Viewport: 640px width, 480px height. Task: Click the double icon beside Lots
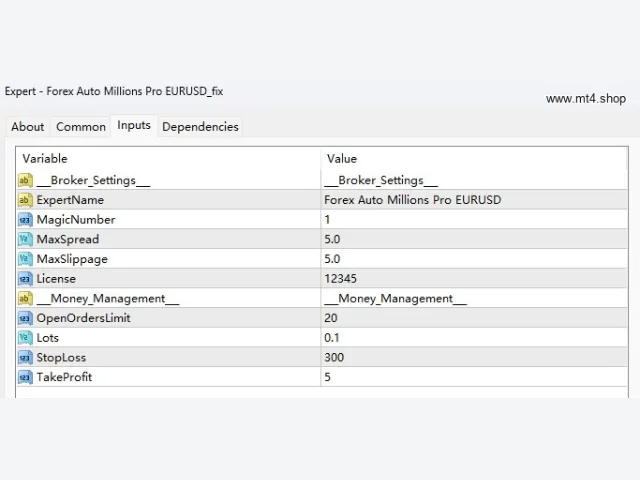25,338
